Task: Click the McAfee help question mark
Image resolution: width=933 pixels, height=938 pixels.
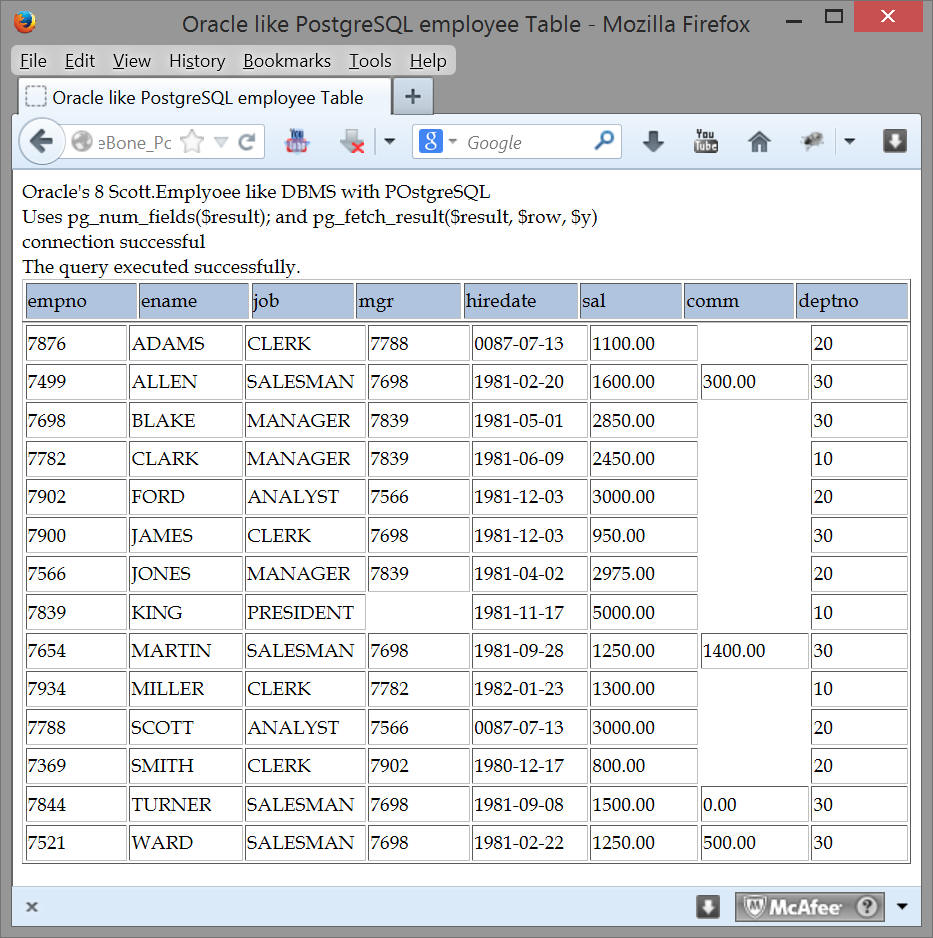Action: coord(867,907)
